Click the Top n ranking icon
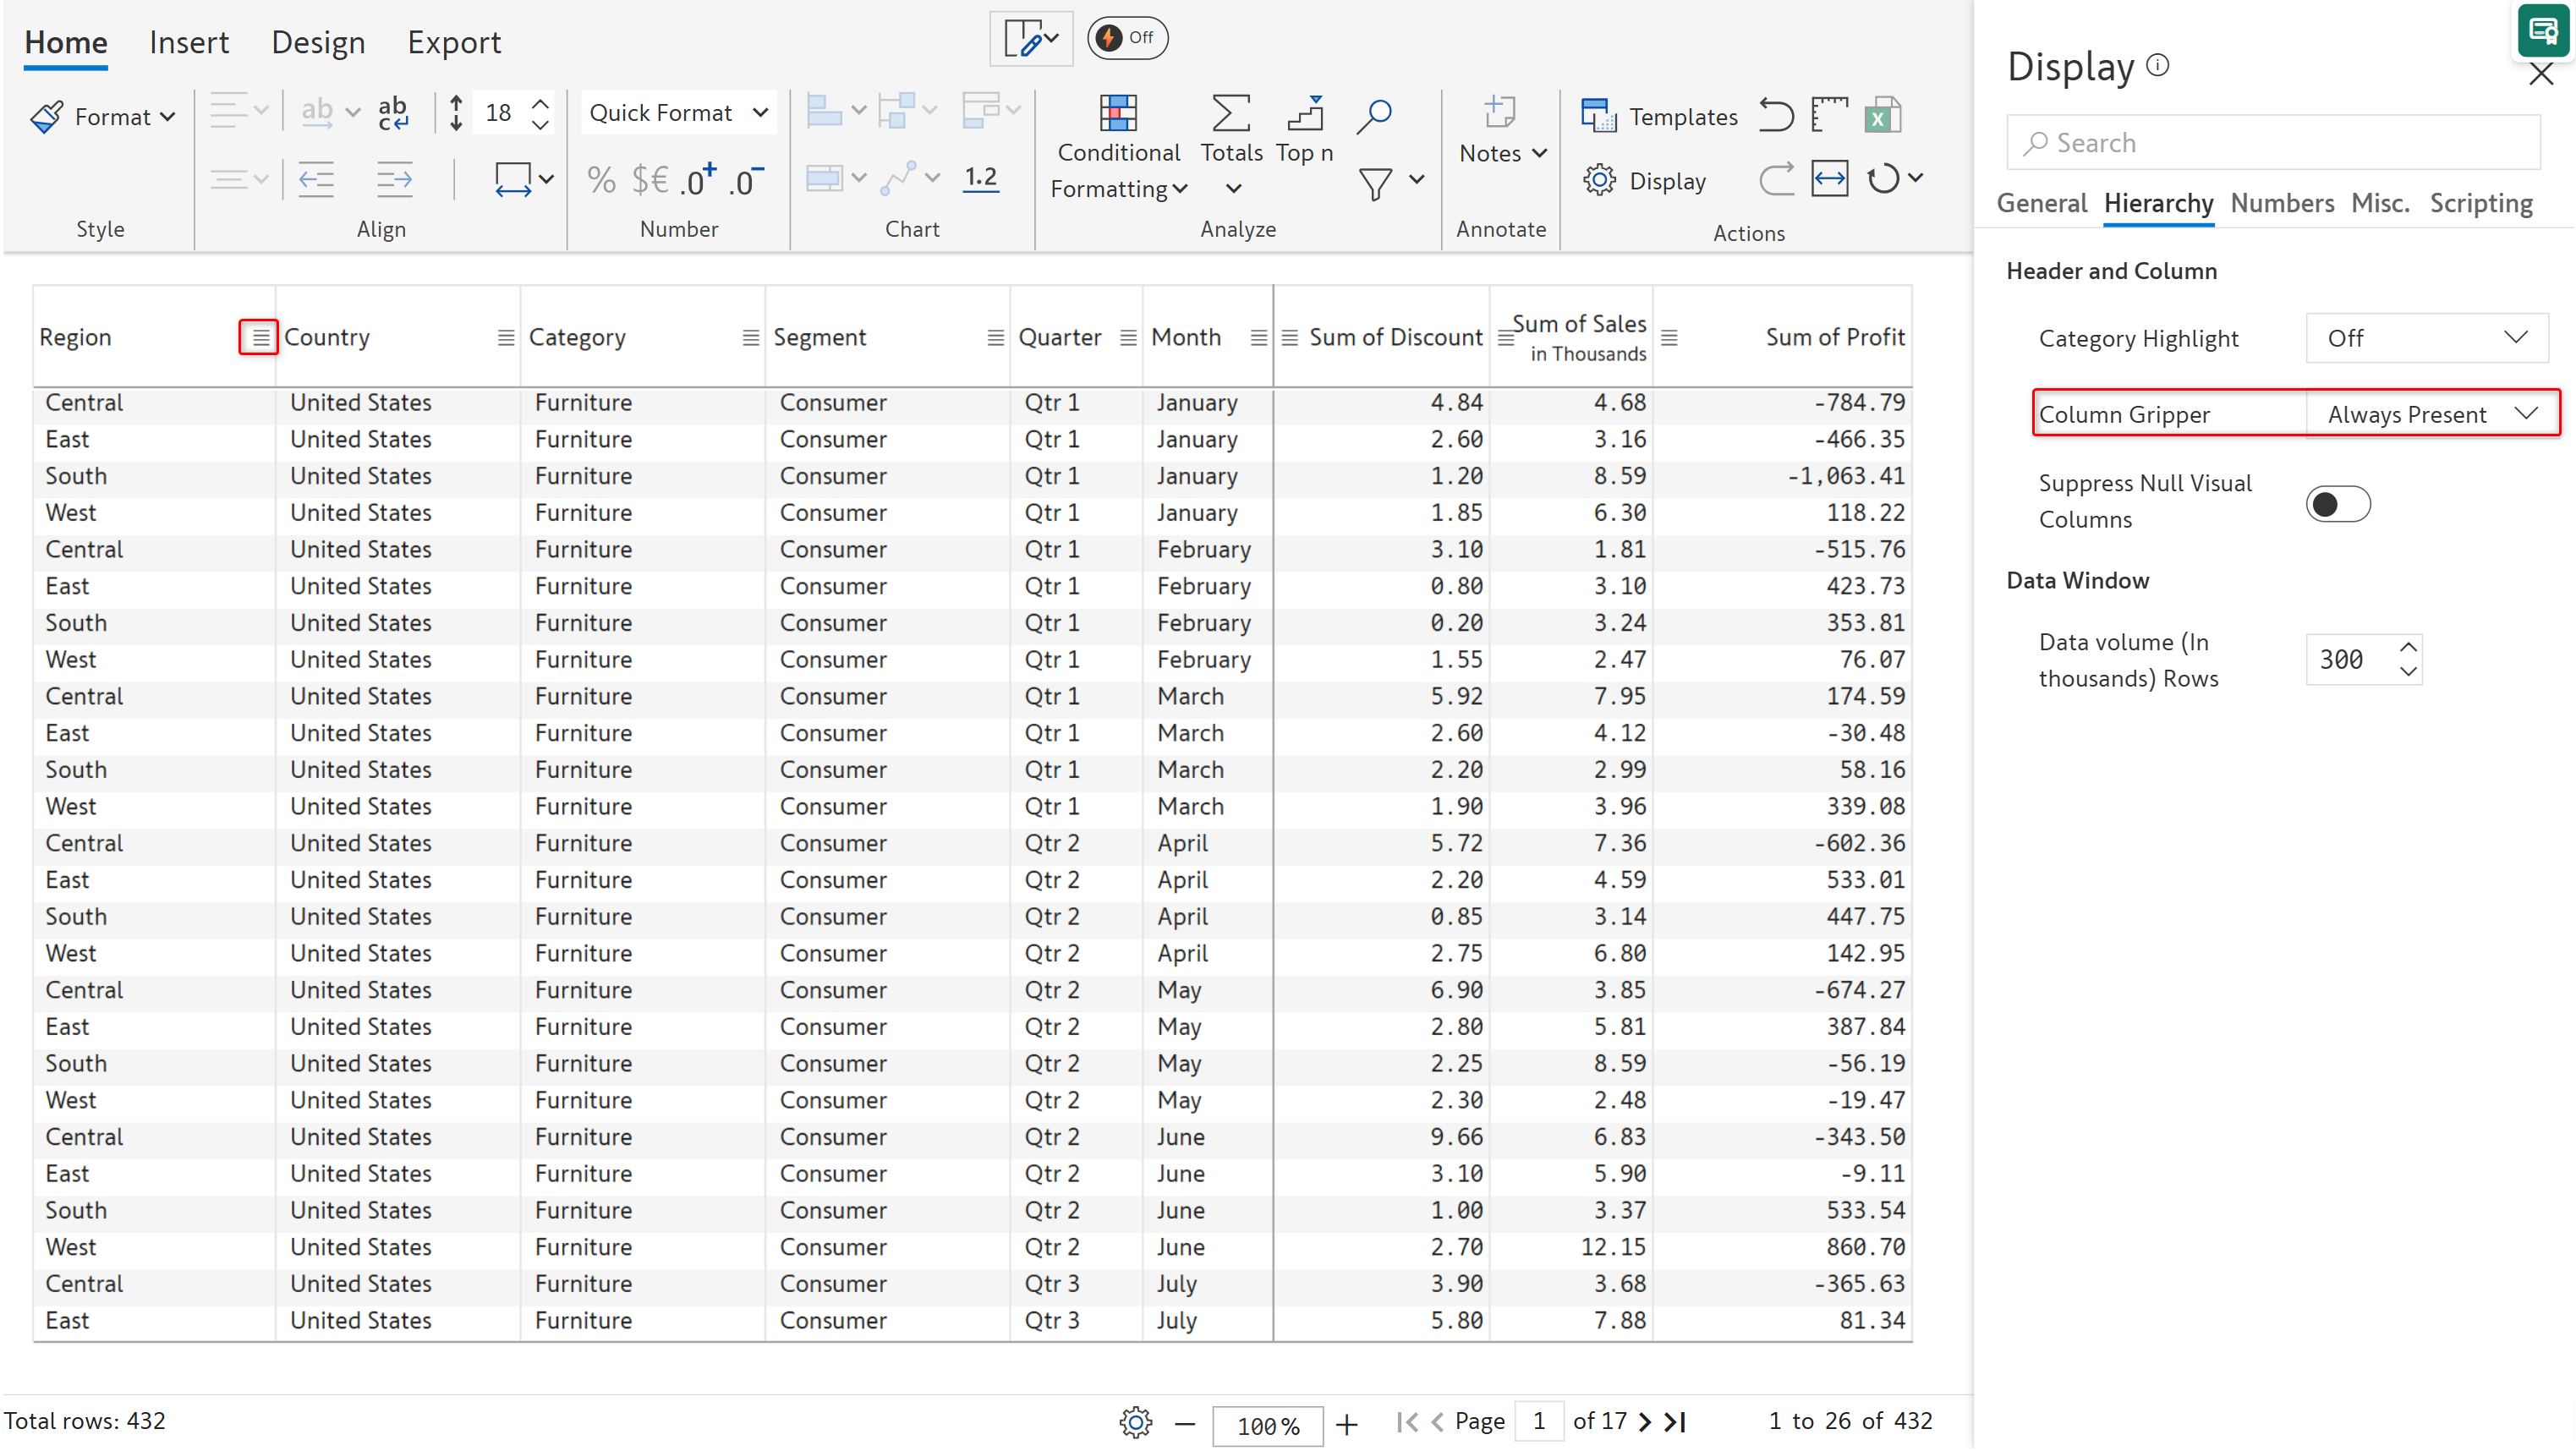 pyautogui.click(x=1304, y=114)
